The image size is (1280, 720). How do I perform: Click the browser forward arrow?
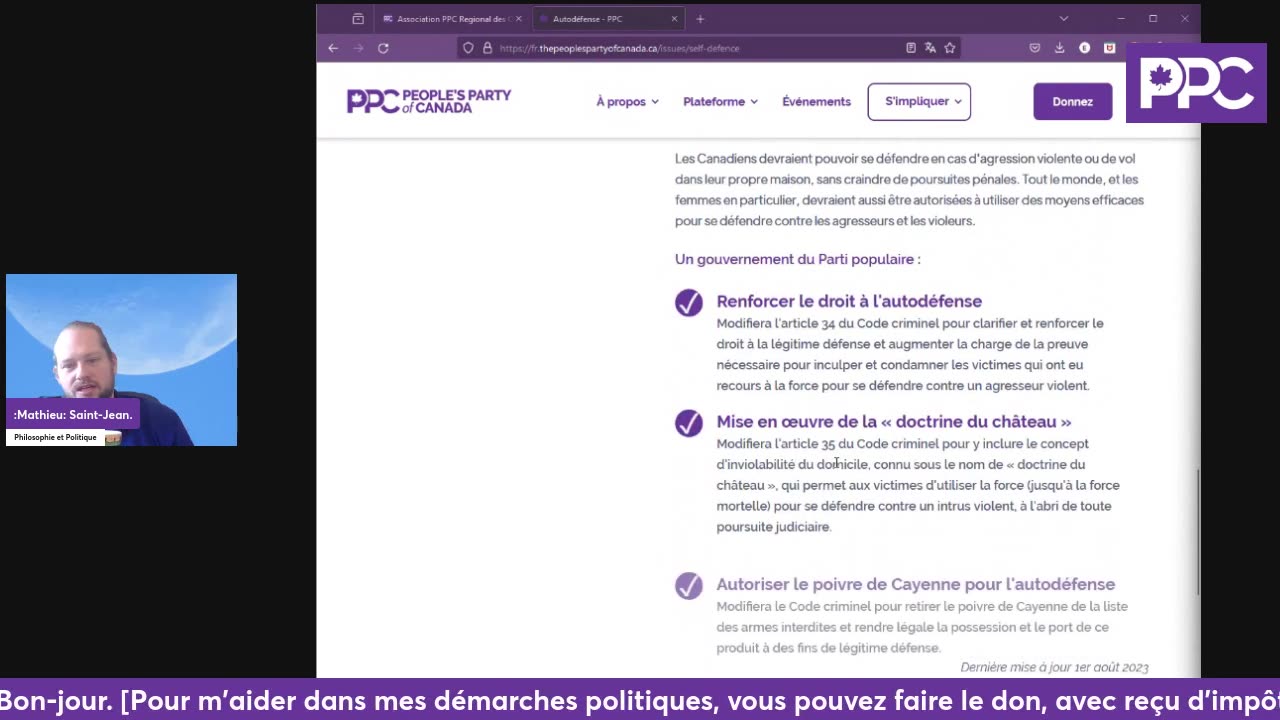tap(358, 48)
